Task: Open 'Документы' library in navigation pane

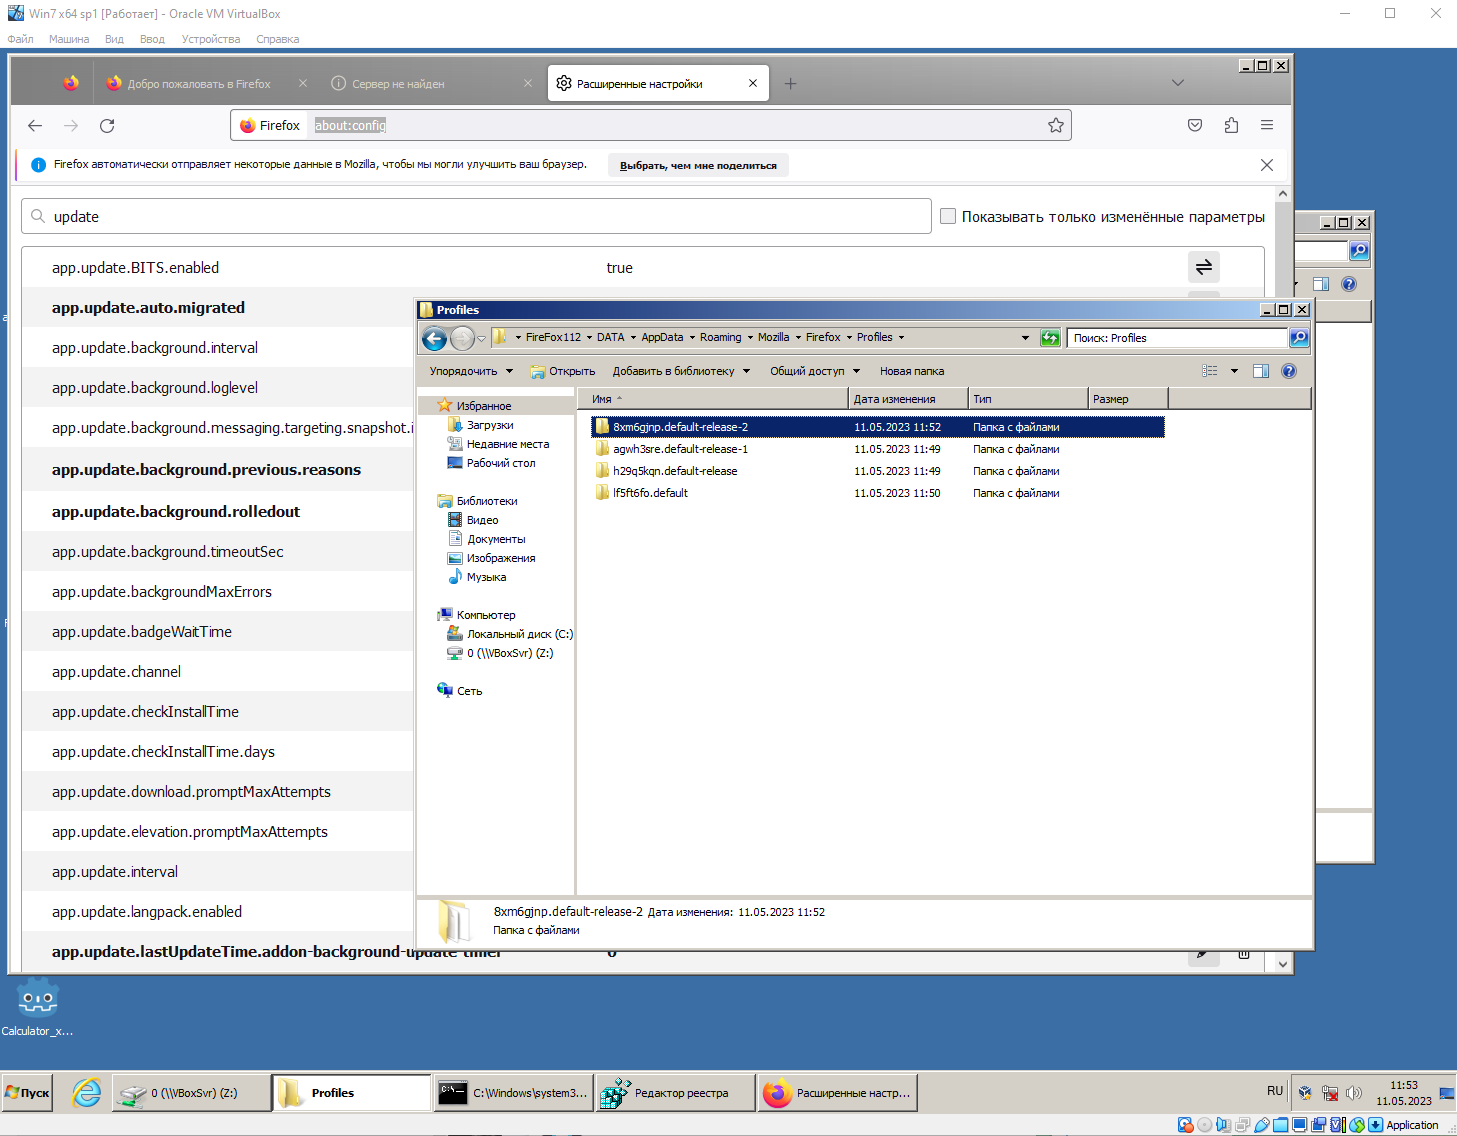Action: (496, 539)
